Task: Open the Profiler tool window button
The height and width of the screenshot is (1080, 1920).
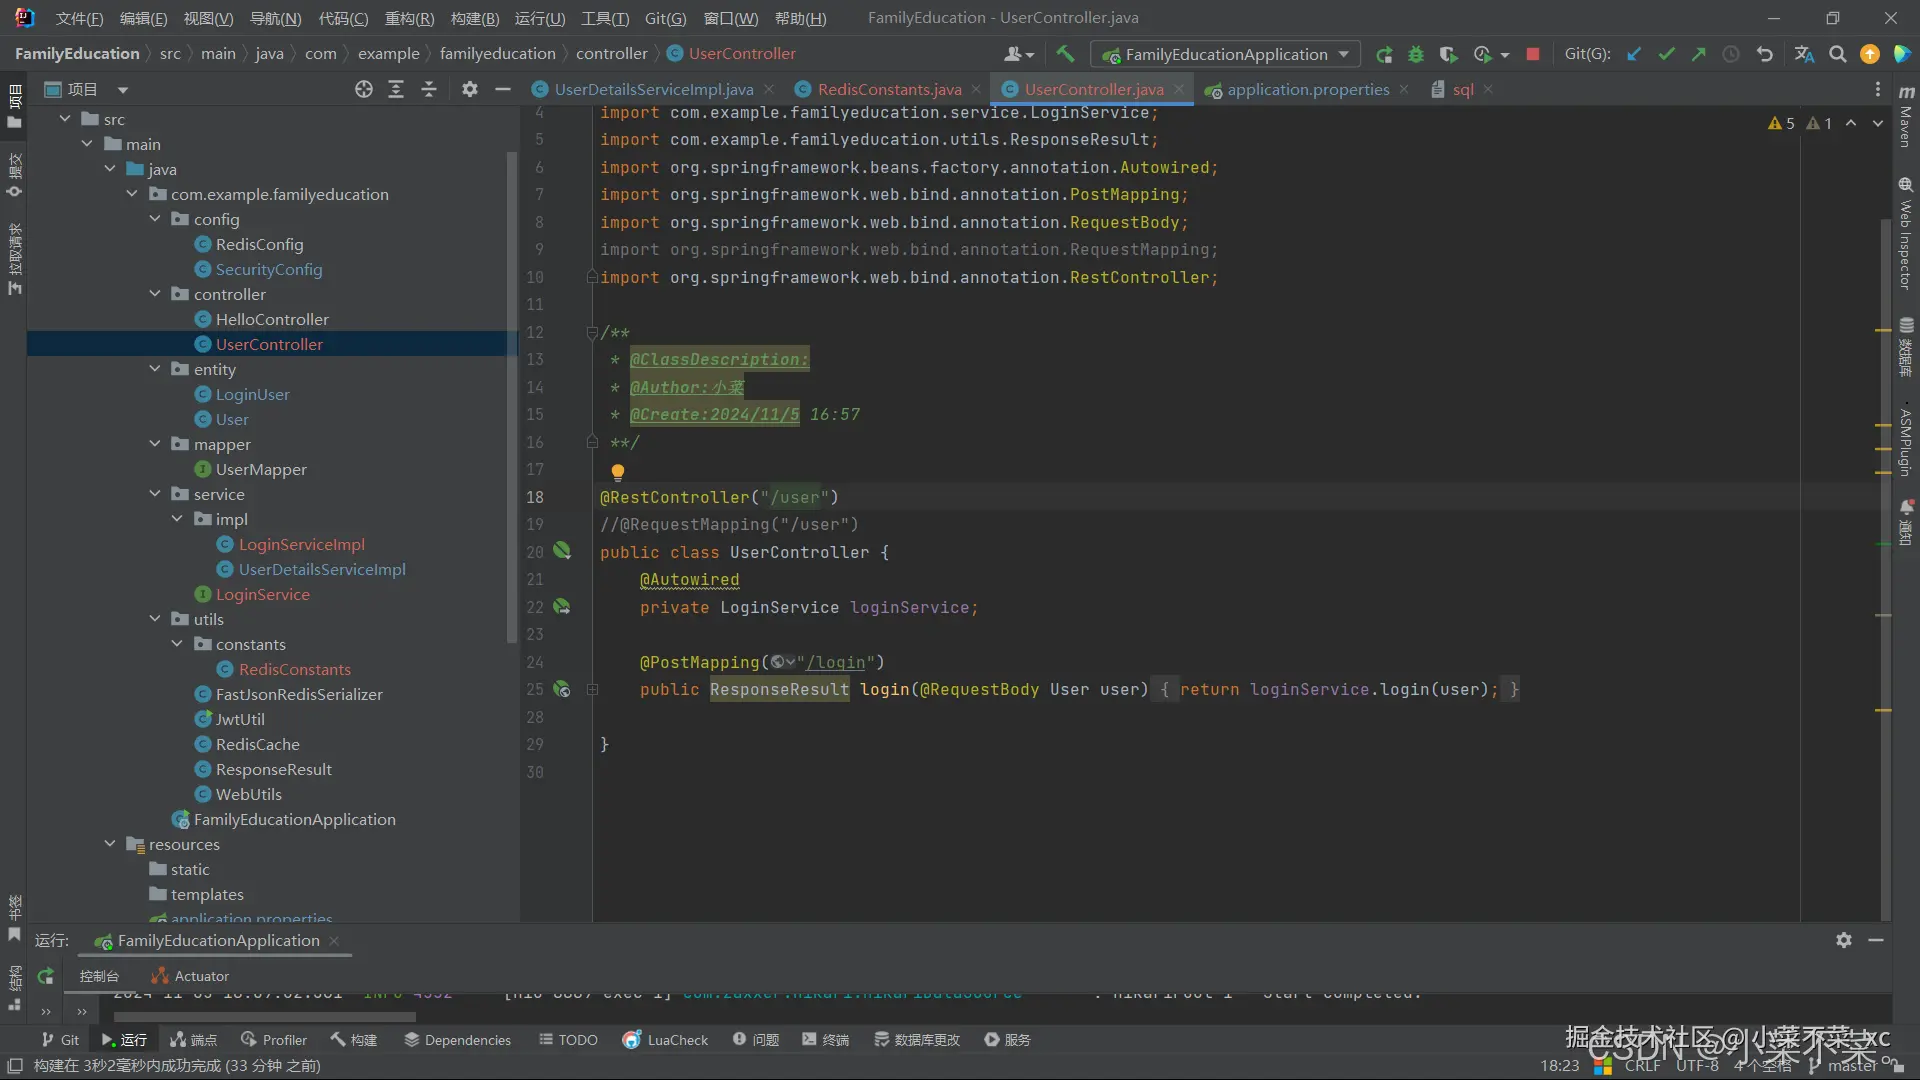Action: tap(274, 1040)
